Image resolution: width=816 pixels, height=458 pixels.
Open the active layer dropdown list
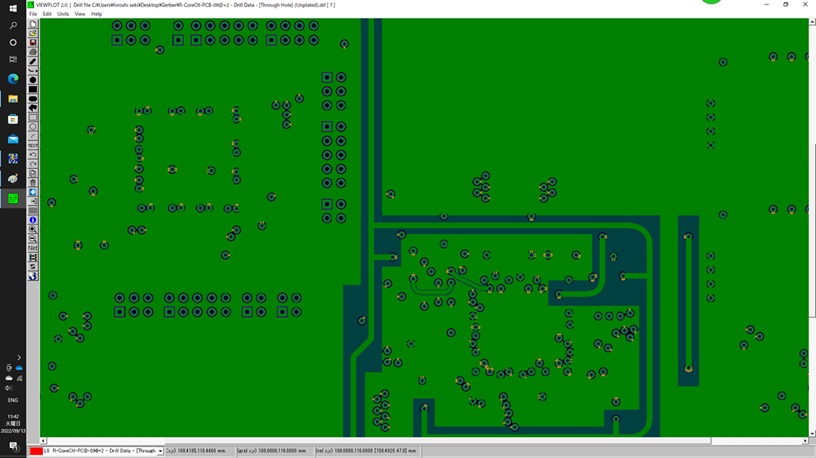click(x=160, y=451)
